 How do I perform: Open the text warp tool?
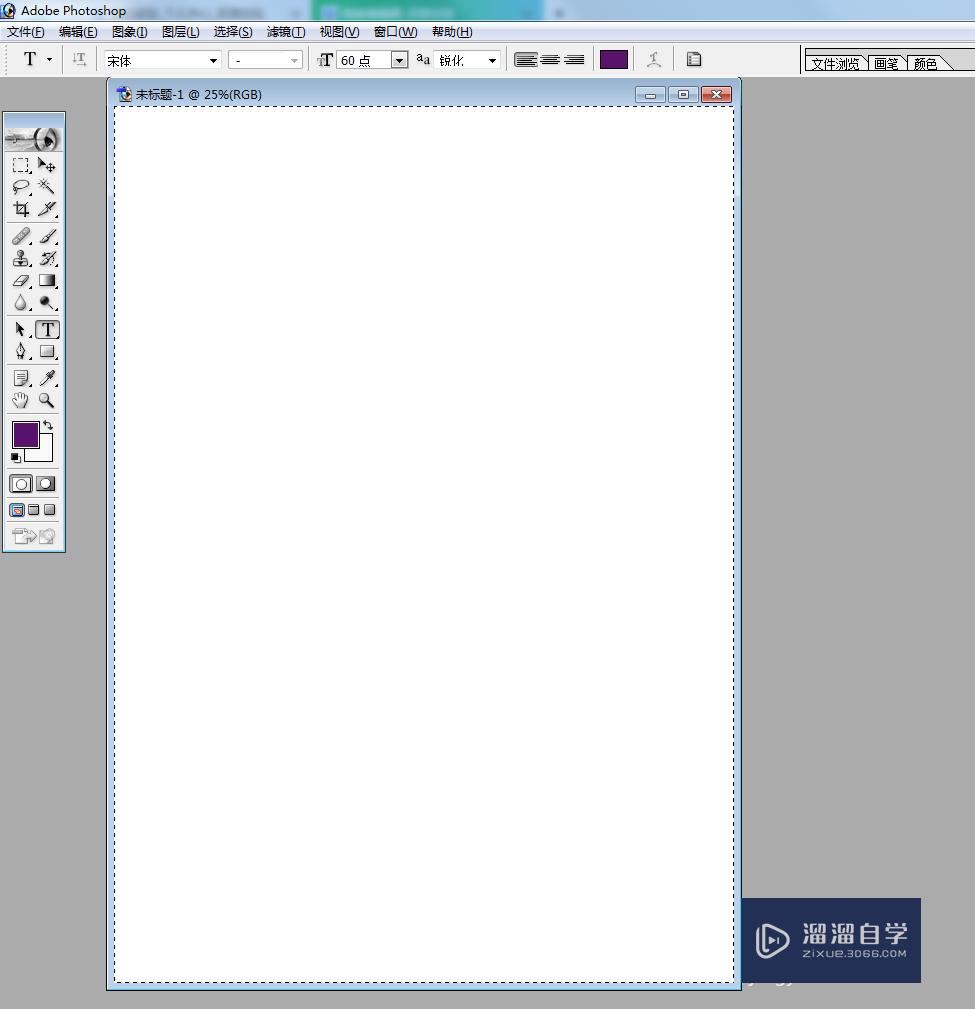point(654,60)
